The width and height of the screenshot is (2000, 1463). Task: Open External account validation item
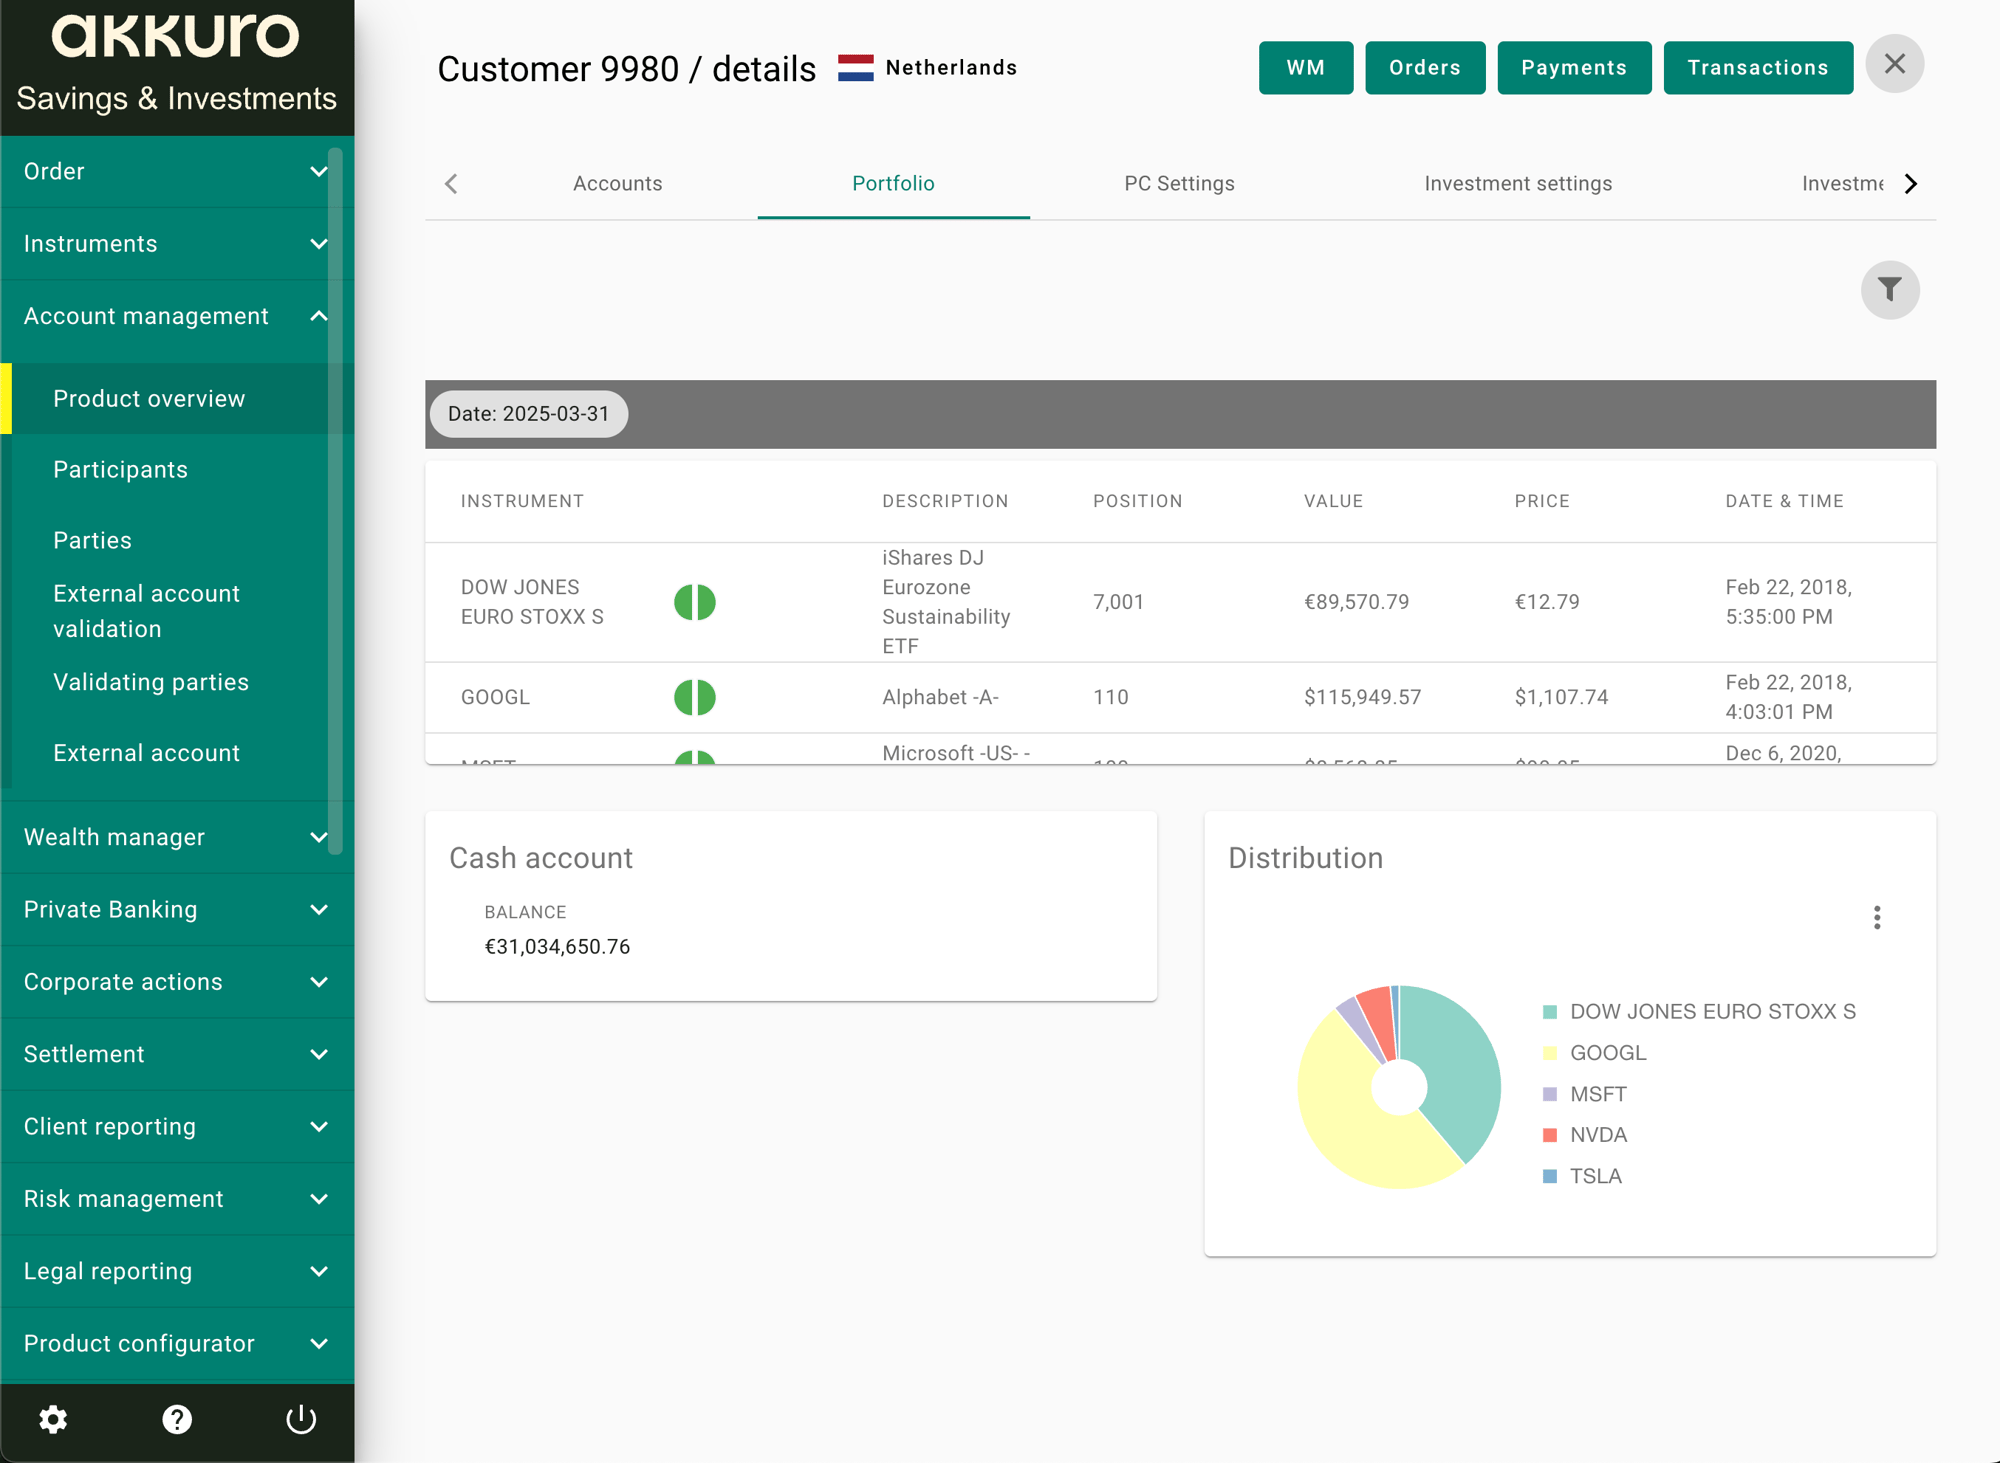click(177, 611)
